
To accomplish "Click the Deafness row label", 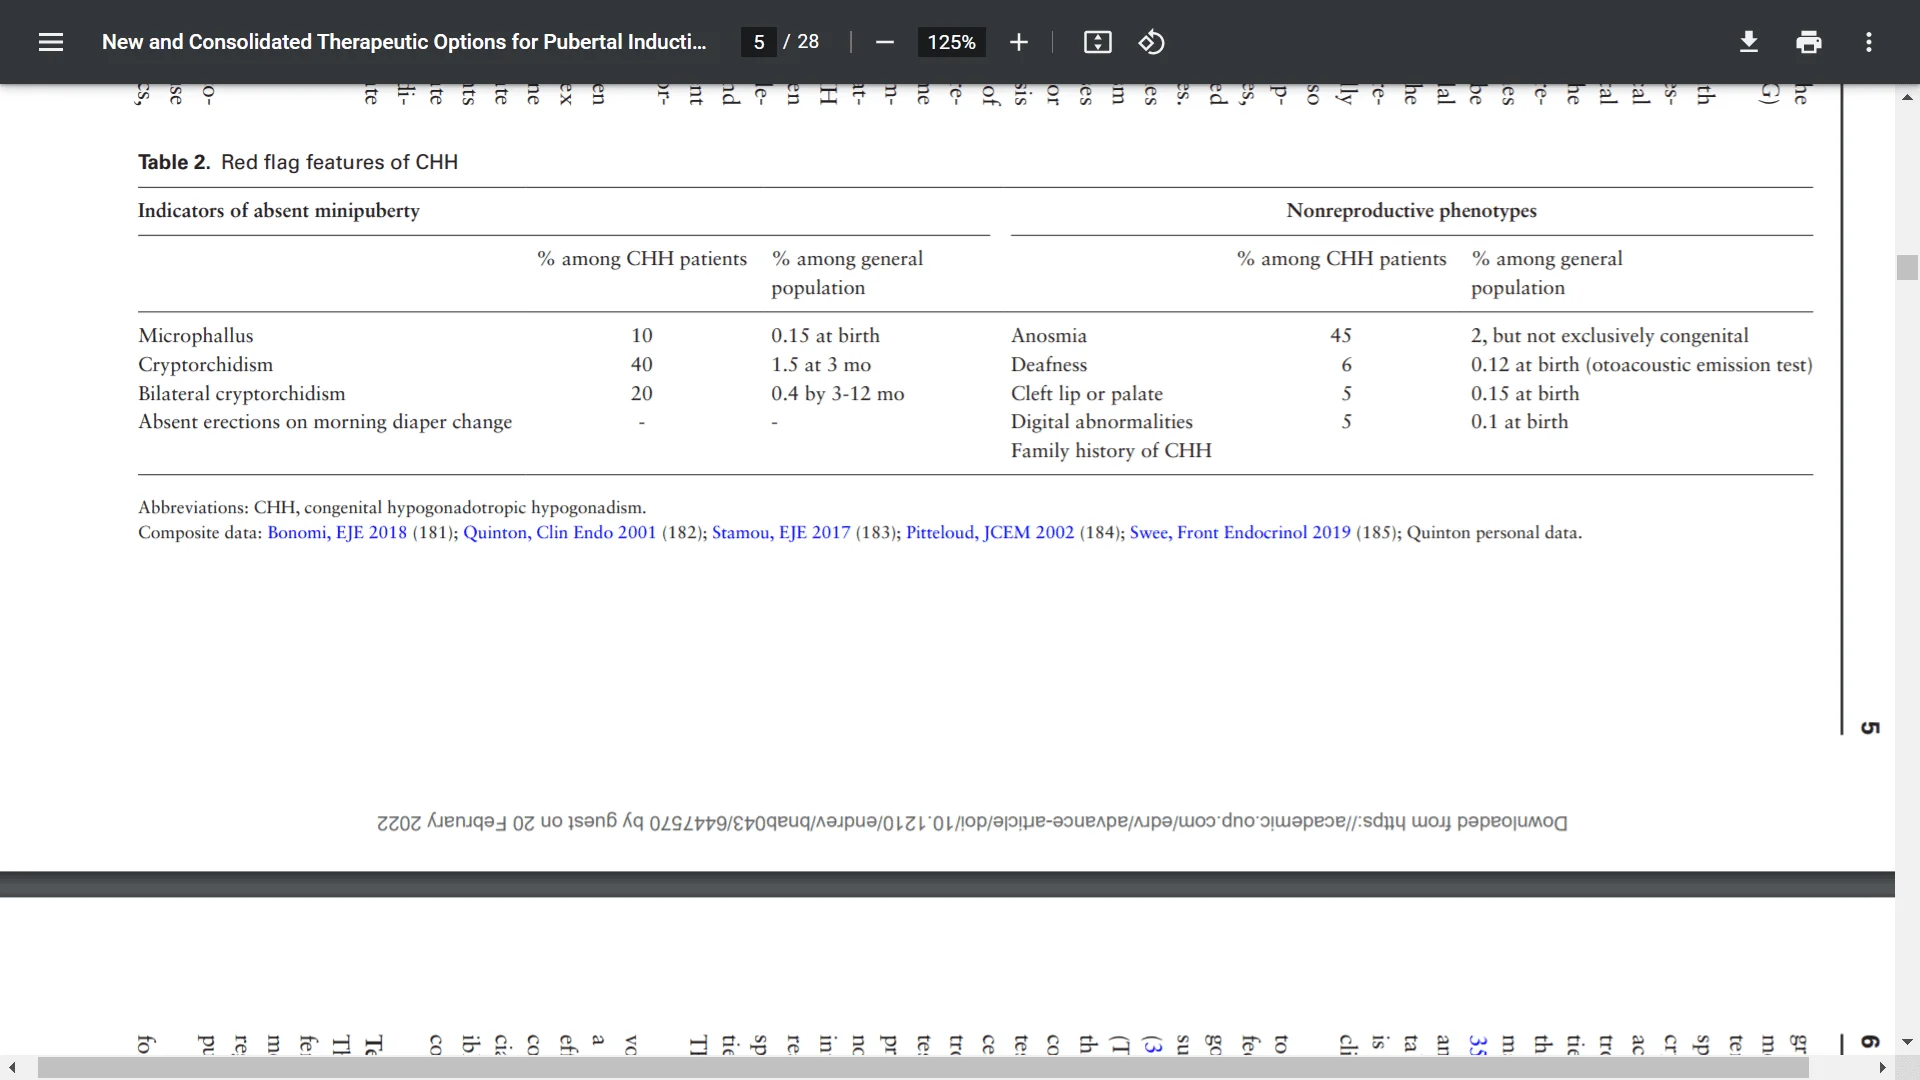I will point(1049,365).
